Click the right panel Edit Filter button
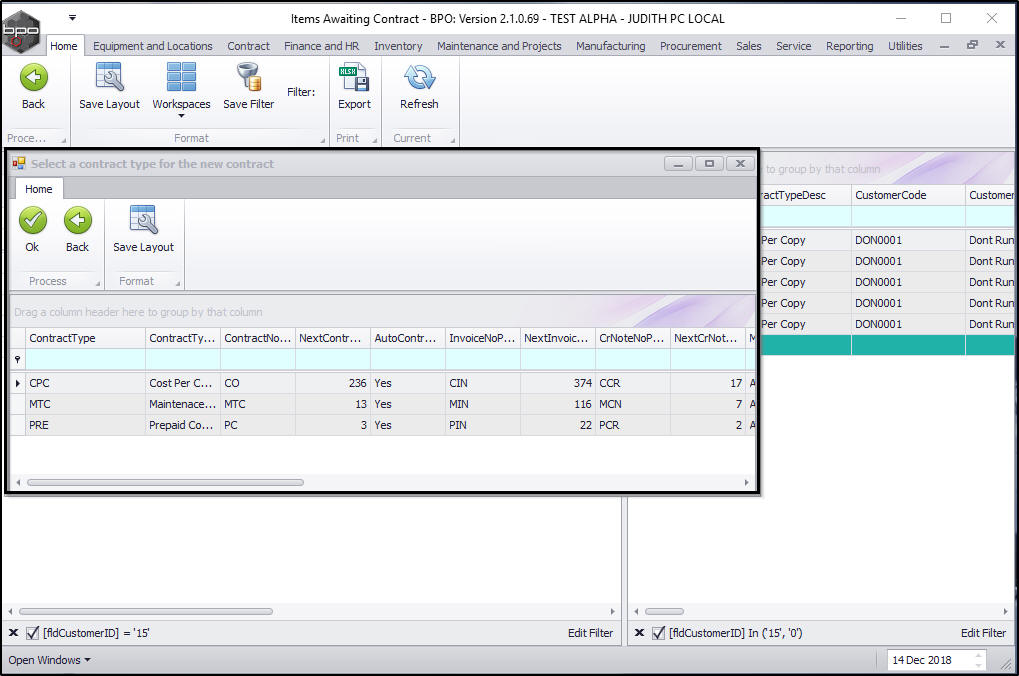 983,633
